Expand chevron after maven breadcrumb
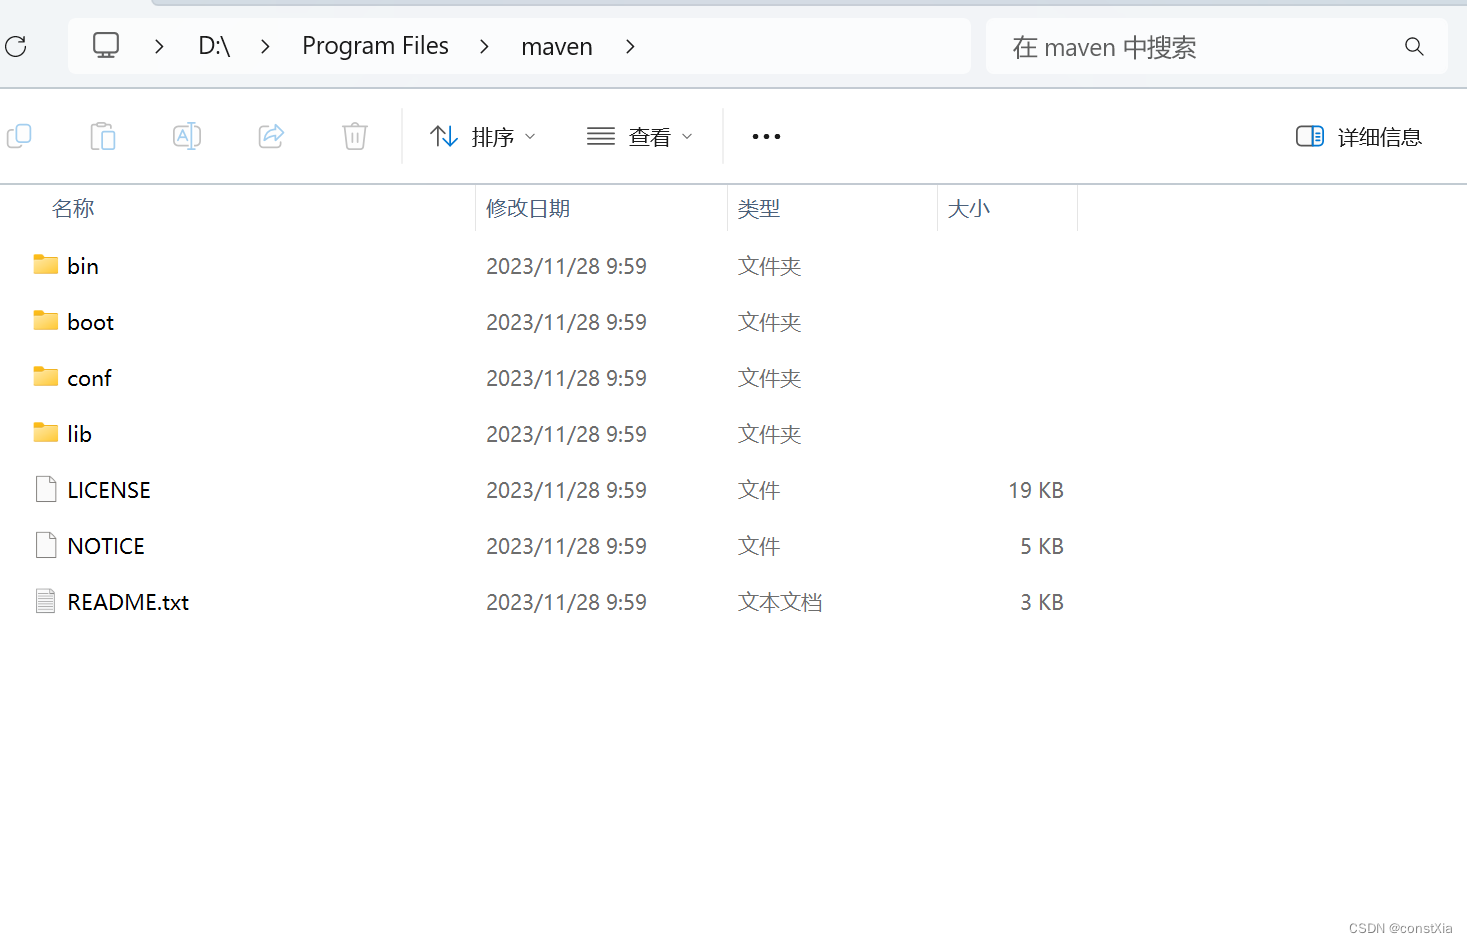The width and height of the screenshot is (1467, 943). (630, 46)
